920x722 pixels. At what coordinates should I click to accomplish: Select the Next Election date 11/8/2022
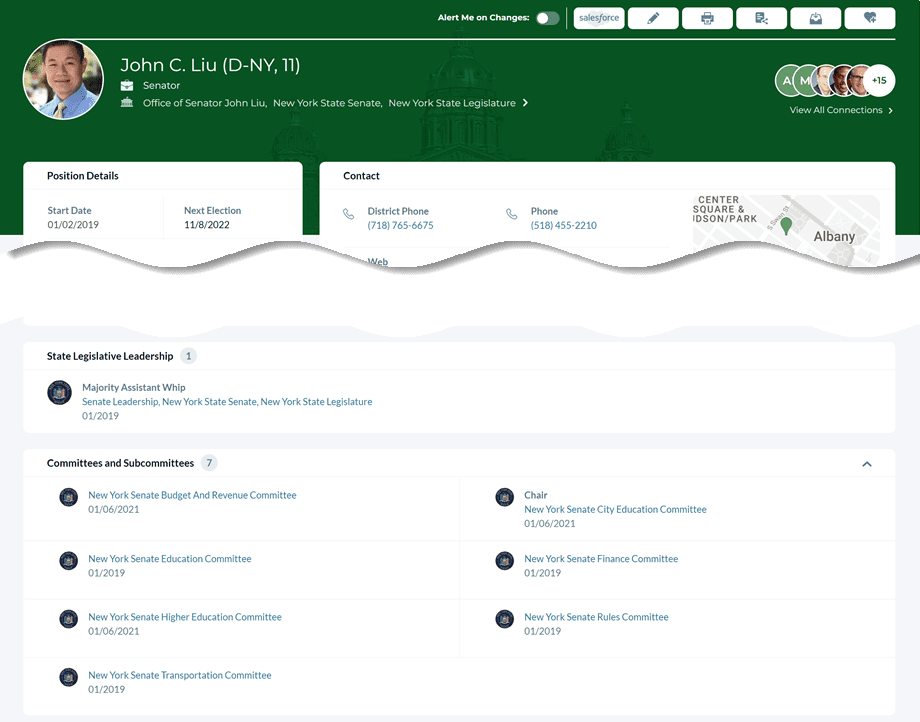tap(207, 225)
